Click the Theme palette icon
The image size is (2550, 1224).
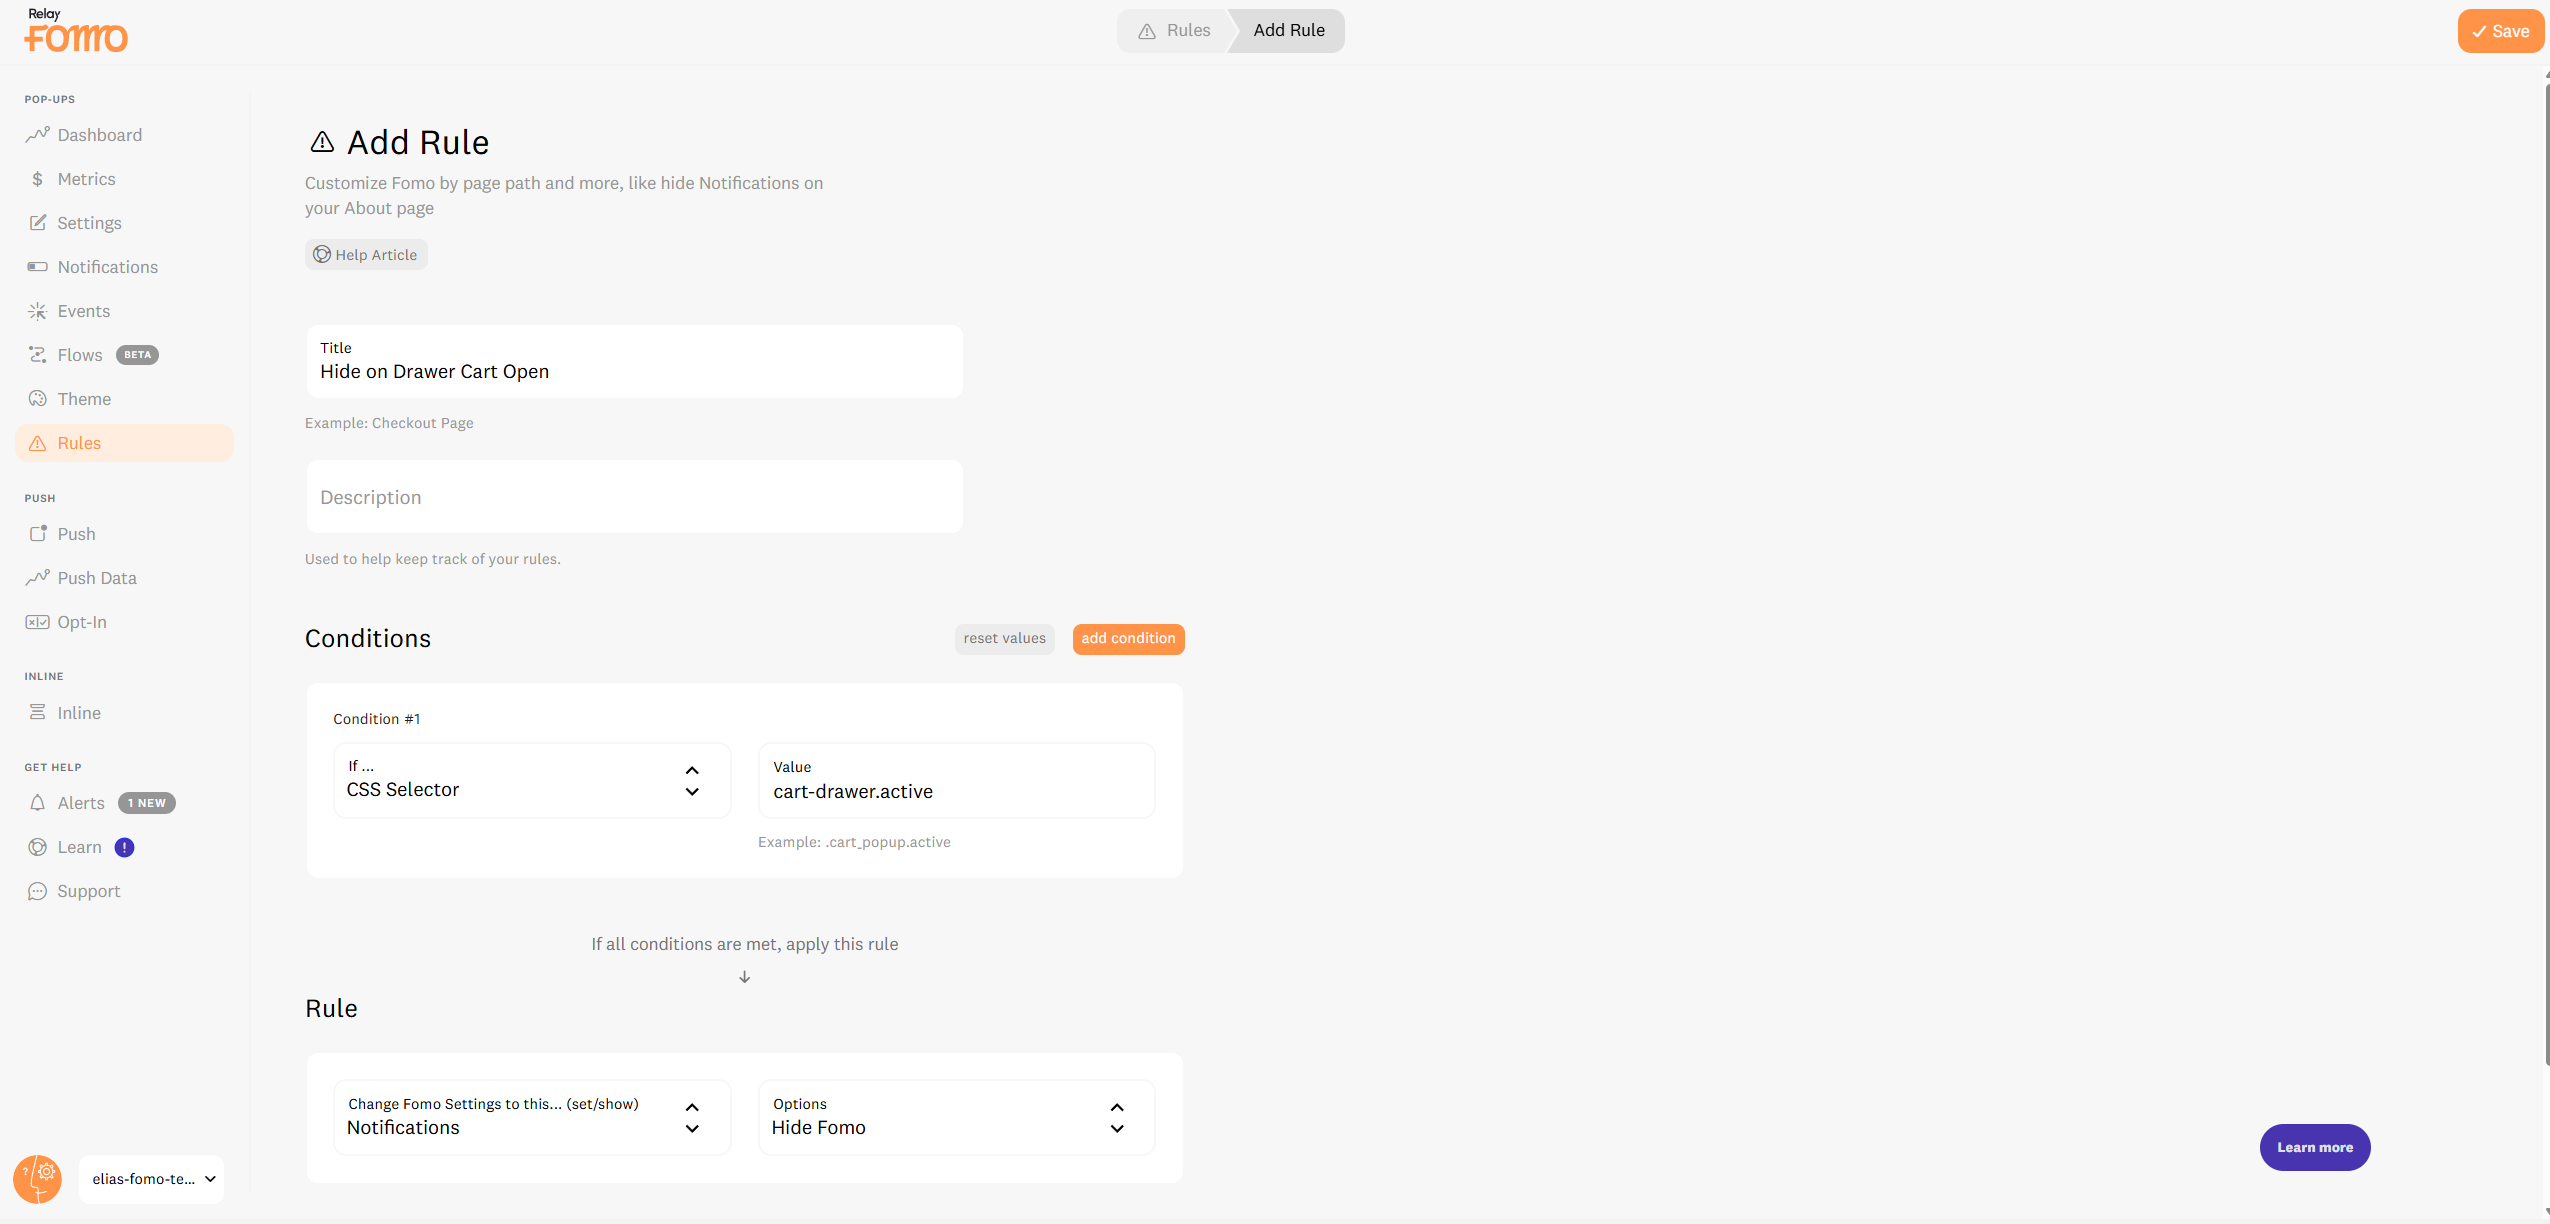[x=37, y=399]
